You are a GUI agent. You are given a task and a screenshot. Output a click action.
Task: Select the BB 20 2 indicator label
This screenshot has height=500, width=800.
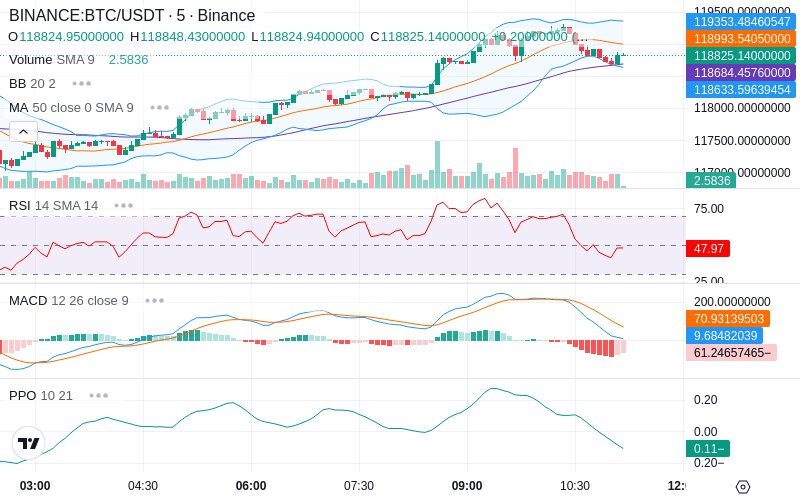pos(32,84)
